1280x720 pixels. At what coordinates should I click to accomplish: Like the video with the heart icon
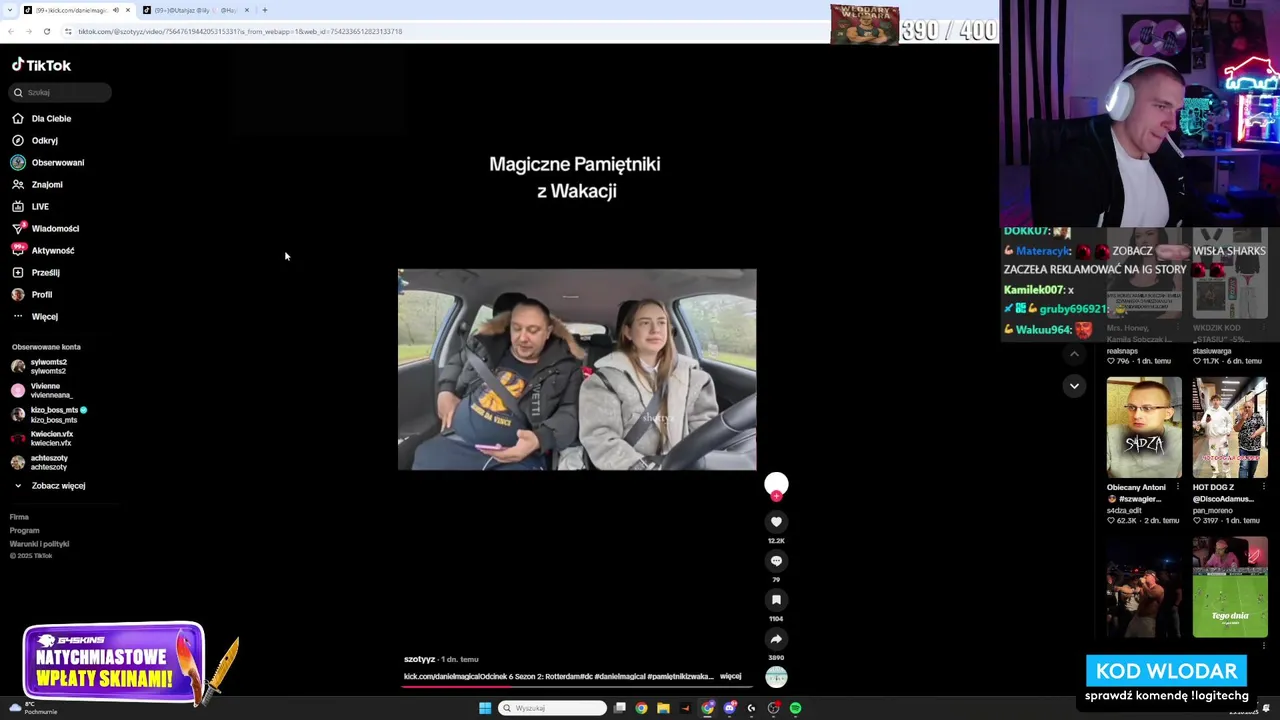click(x=776, y=522)
